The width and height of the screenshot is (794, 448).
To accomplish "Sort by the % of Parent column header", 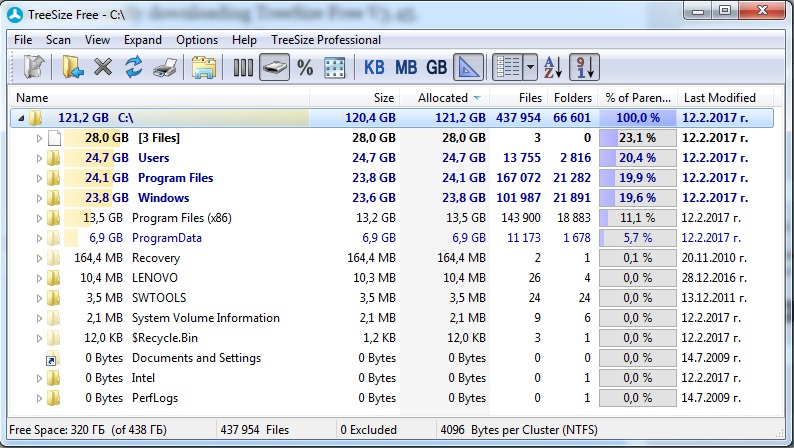I will (x=638, y=98).
